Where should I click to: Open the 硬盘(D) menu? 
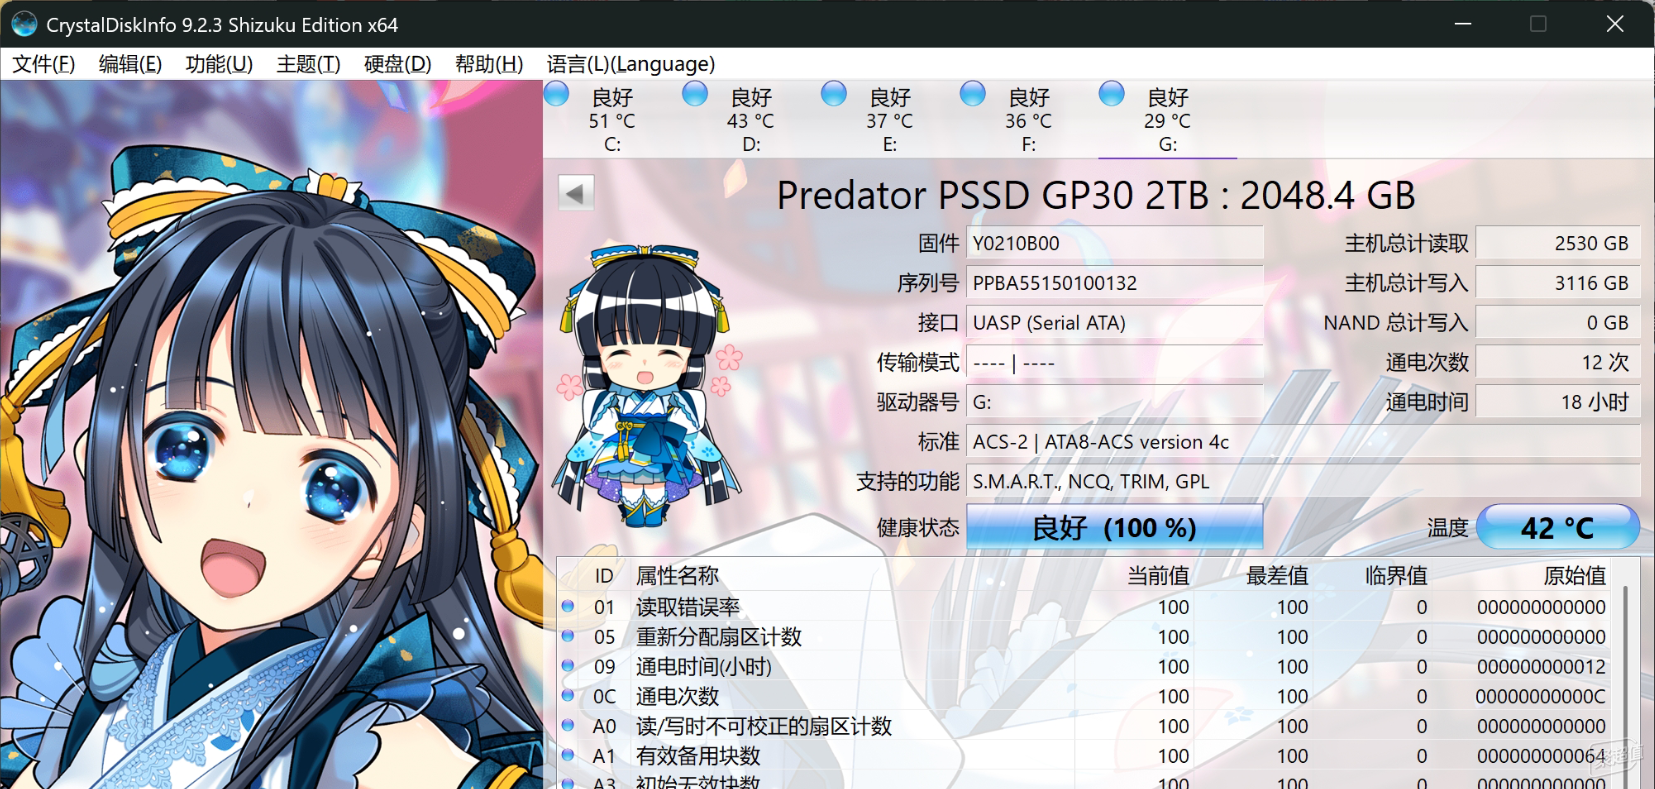397,64
